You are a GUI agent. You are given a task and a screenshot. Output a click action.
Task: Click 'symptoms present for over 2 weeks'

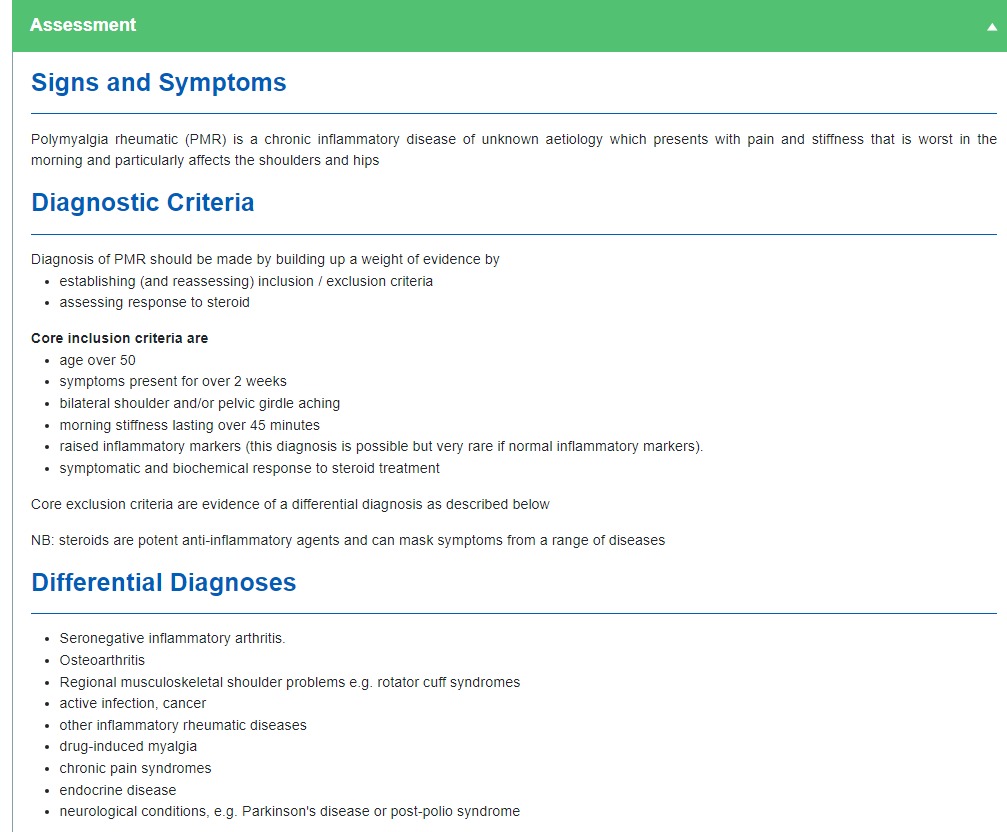(x=173, y=381)
